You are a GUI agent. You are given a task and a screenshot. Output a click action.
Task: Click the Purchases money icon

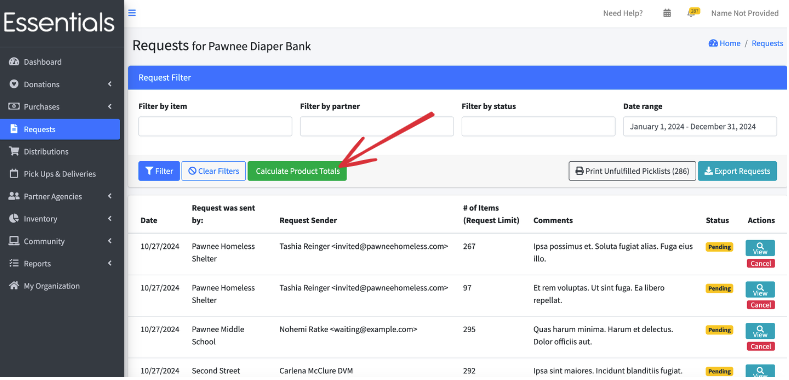tap(14, 107)
